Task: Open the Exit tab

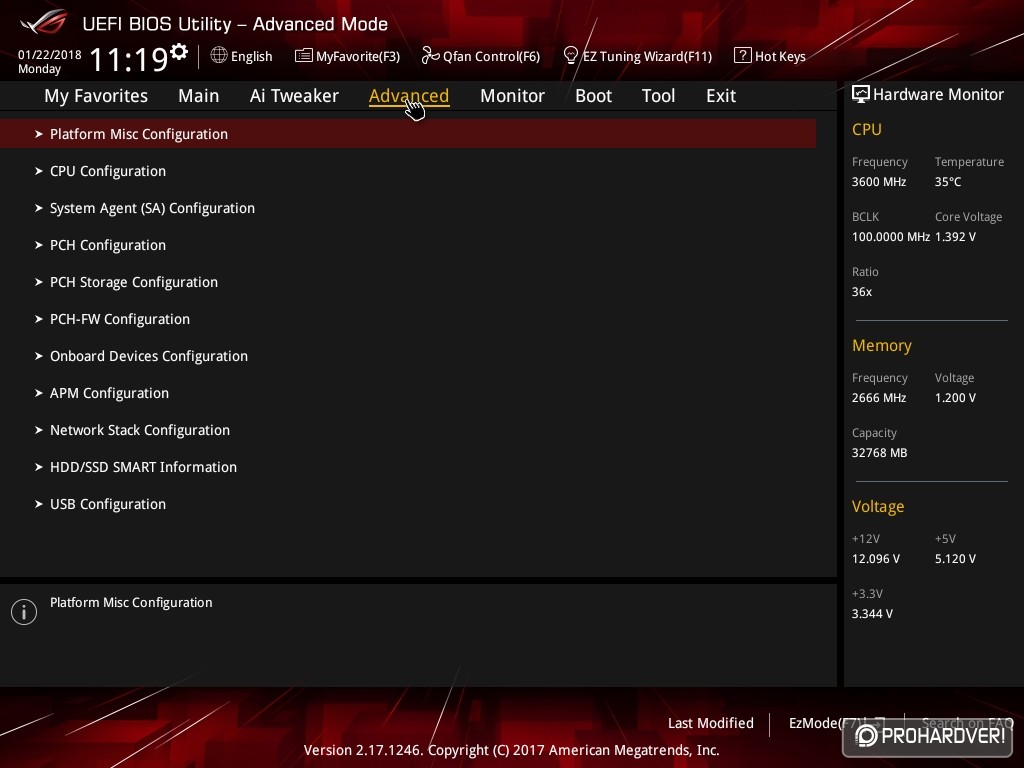Action: (721, 95)
